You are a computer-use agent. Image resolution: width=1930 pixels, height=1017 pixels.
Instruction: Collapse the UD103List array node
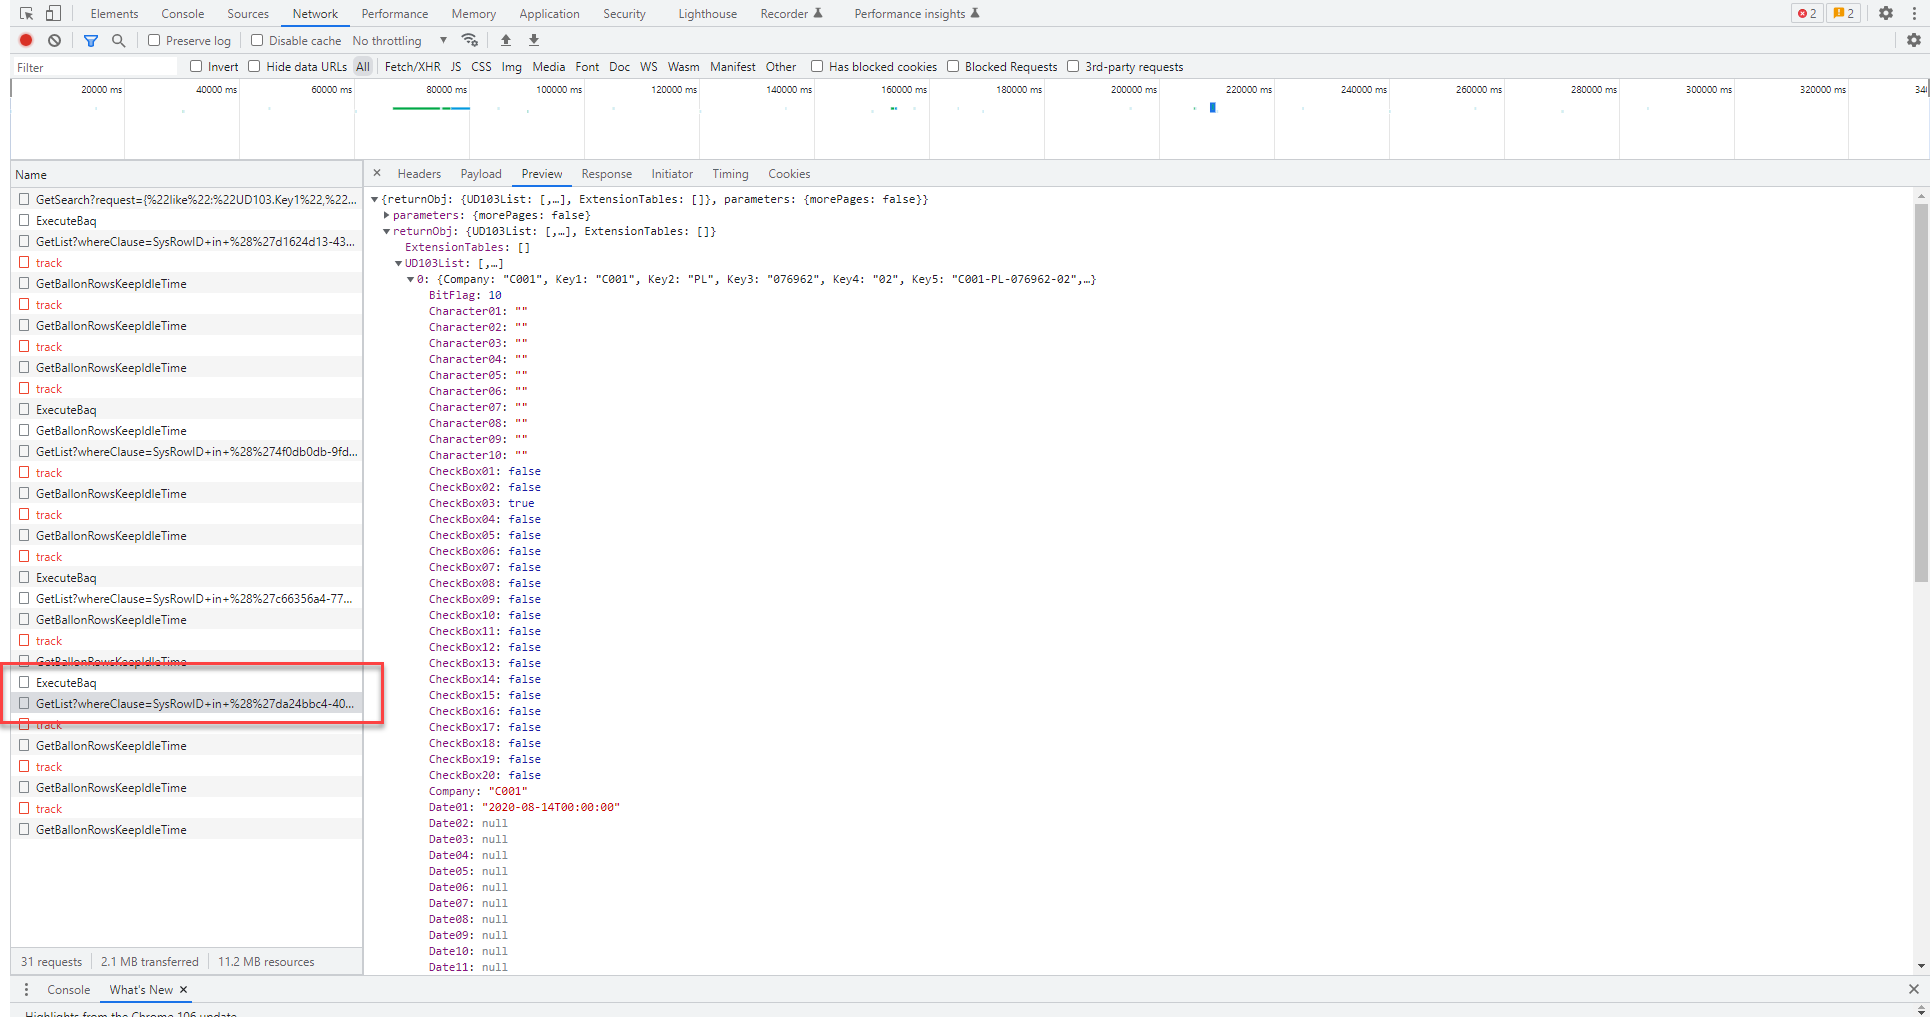click(399, 263)
